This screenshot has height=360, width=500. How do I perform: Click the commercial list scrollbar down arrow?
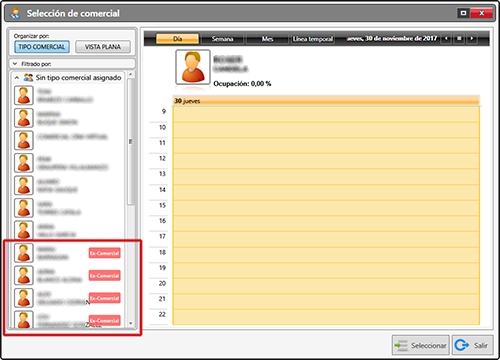click(x=131, y=323)
